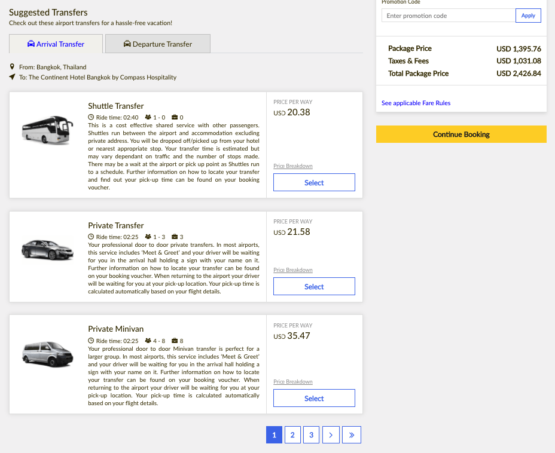Click the navigation arrow icon beside To: The Continent Hotel
Screen dimensions: 555x453
click(12, 77)
